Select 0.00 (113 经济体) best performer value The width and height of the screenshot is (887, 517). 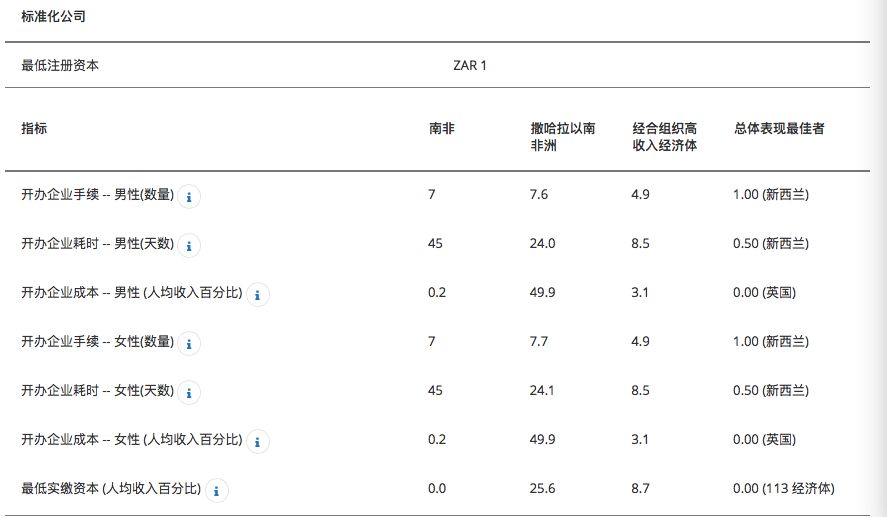pyautogui.click(x=783, y=488)
